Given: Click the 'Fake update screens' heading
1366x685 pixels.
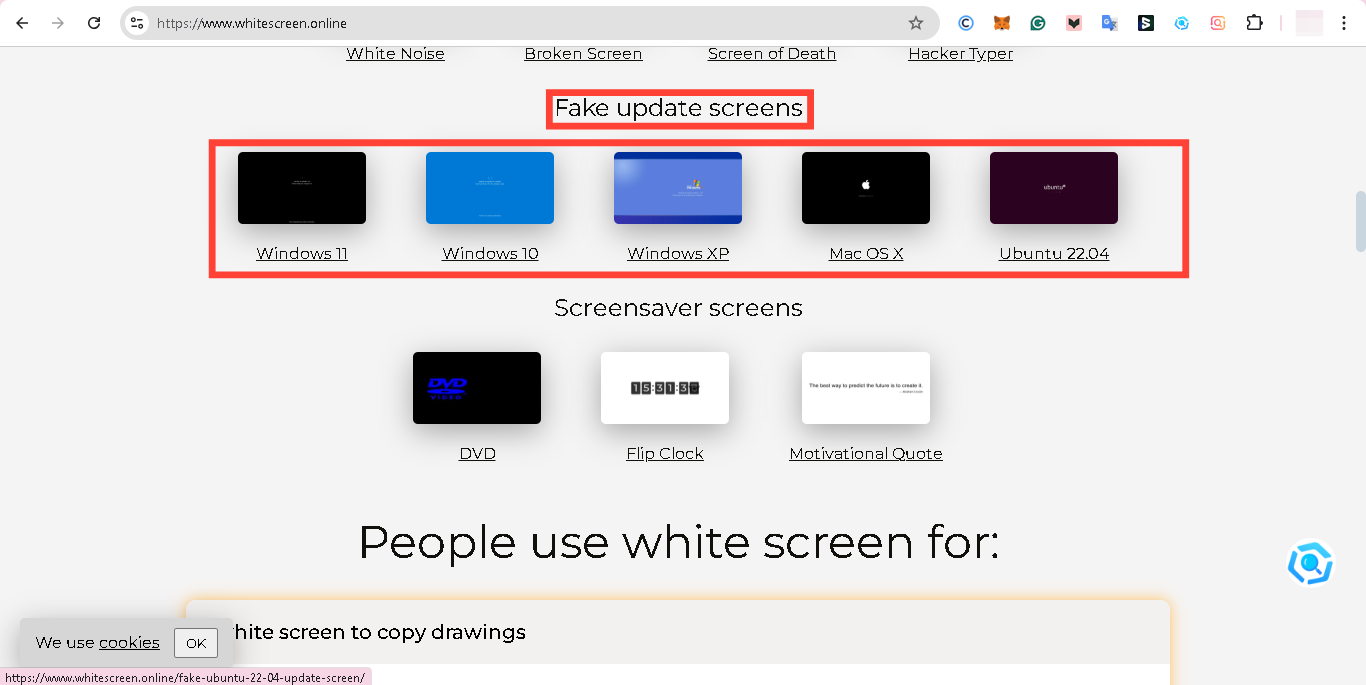Looking at the screenshot, I should pos(679,108).
